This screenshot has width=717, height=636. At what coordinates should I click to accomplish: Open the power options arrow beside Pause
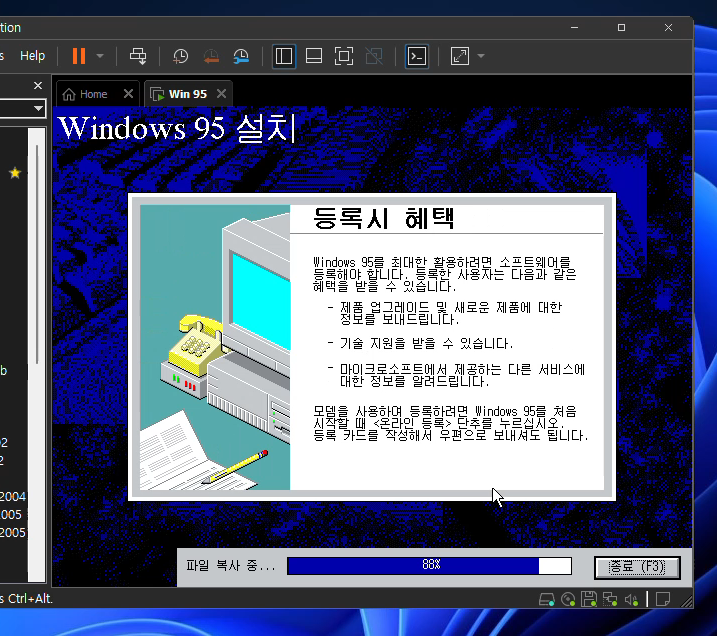coord(100,56)
